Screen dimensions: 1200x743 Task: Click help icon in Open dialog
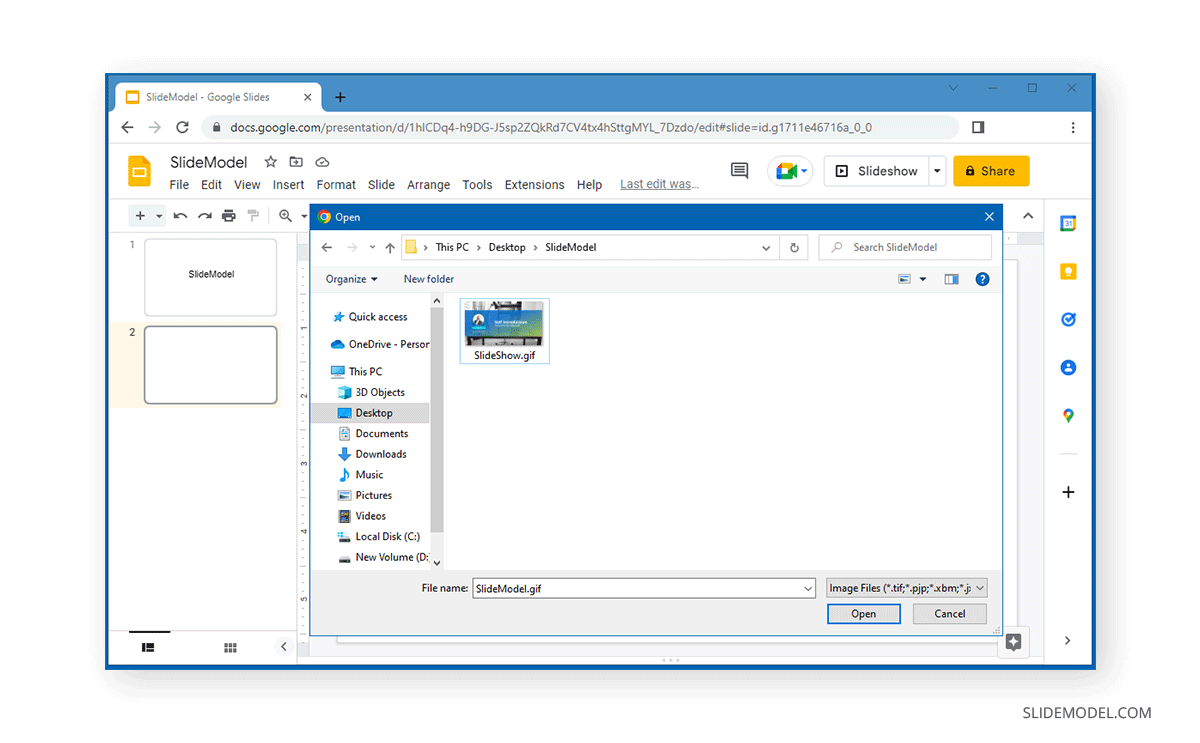(982, 279)
